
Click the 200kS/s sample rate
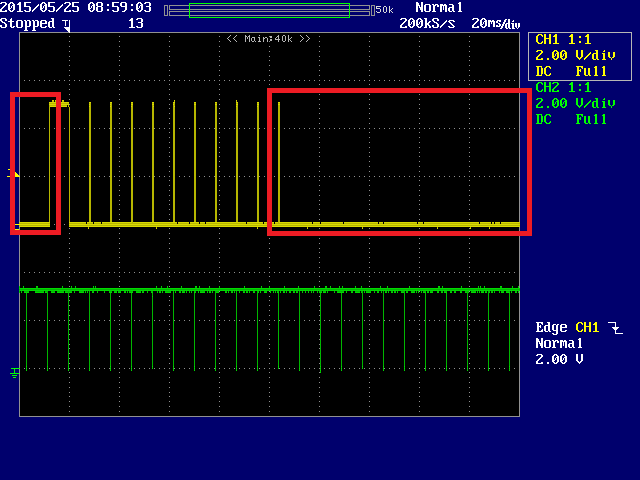[427, 23]
